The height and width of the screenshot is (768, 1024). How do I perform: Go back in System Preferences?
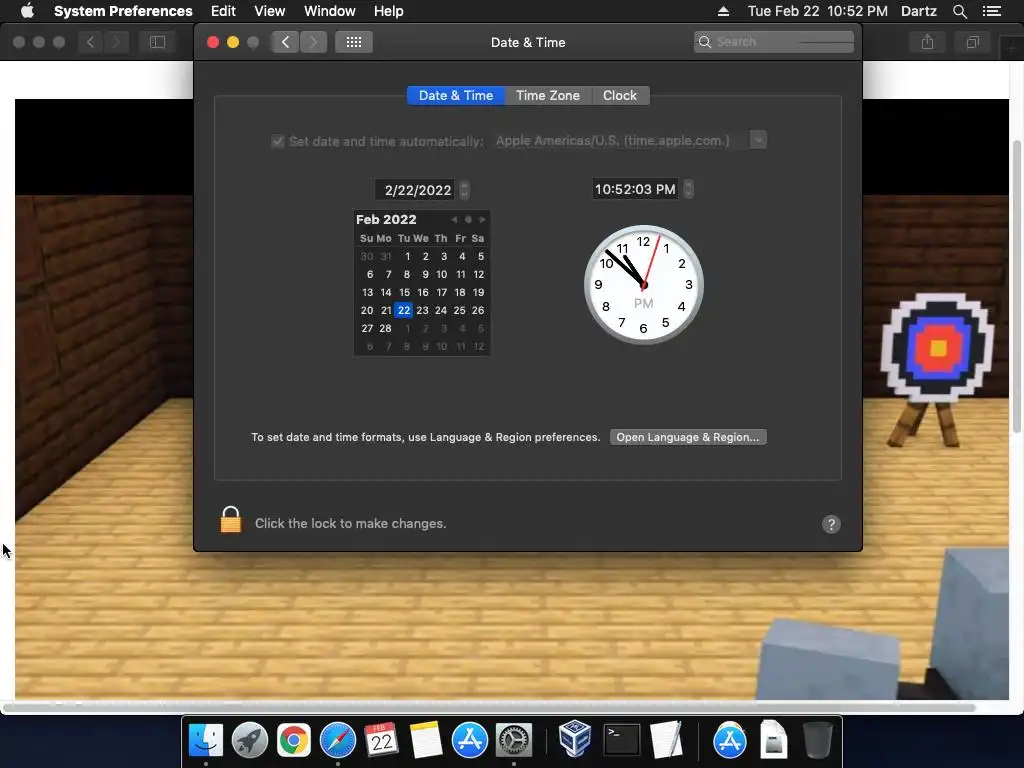285,42
